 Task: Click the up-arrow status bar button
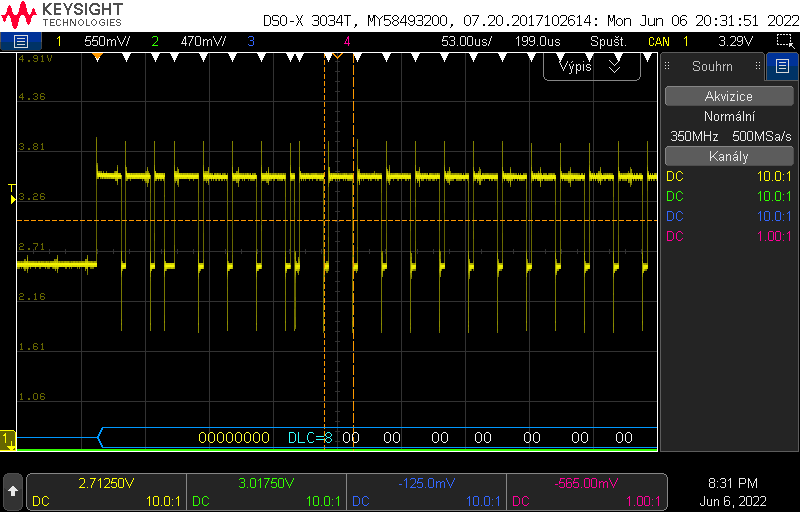13,491
